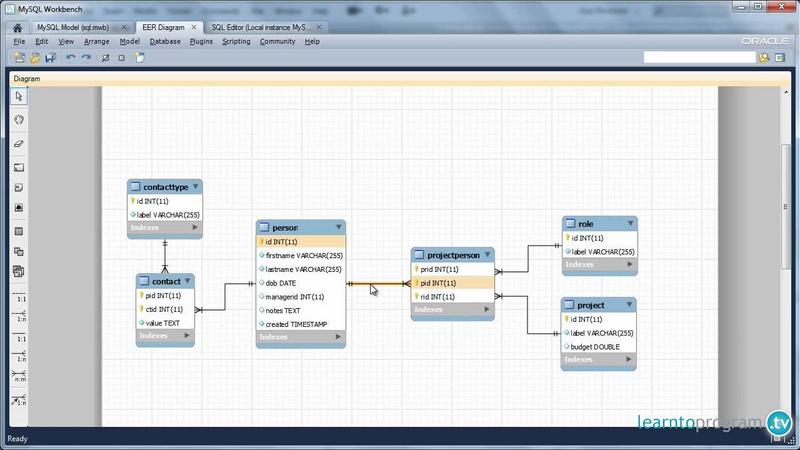Select the new table tool

coord(19,232)
